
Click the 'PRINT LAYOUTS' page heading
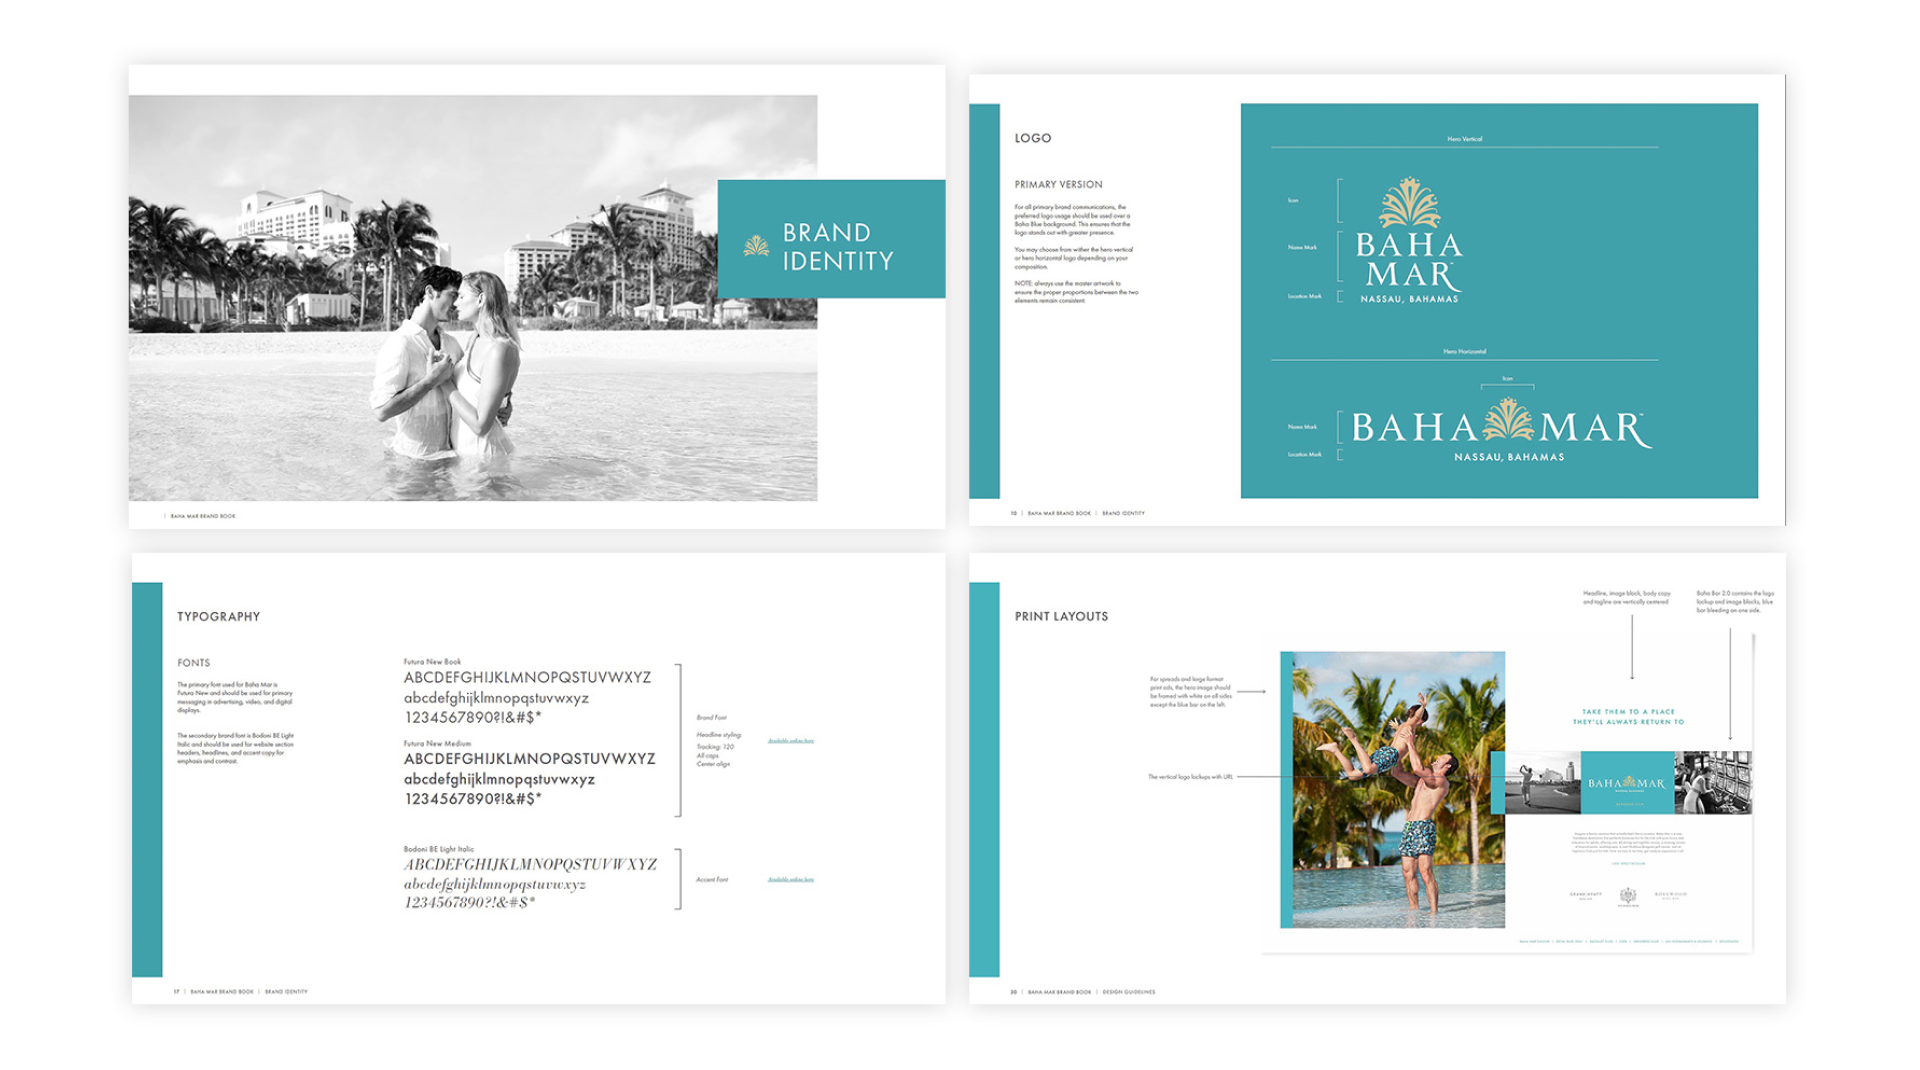1061,617
